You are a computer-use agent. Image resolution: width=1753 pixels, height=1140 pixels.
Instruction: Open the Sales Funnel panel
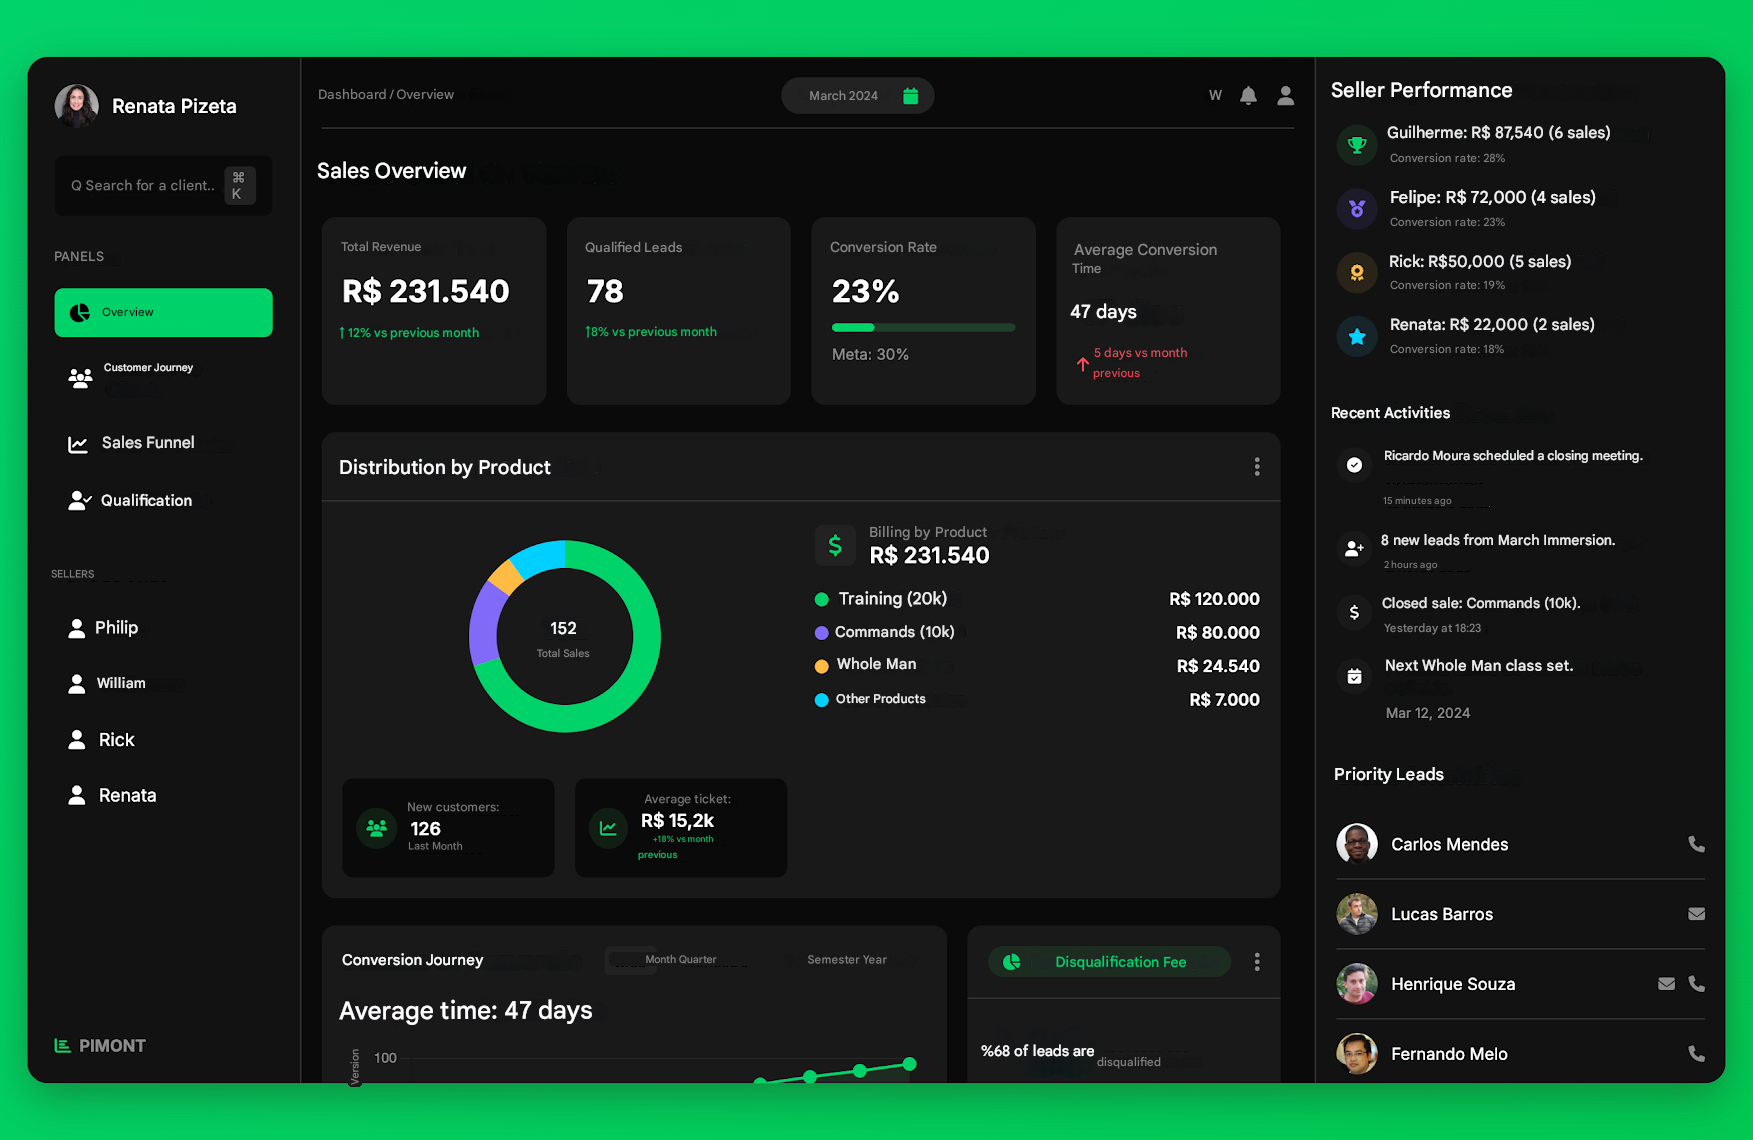click(147, 442)
